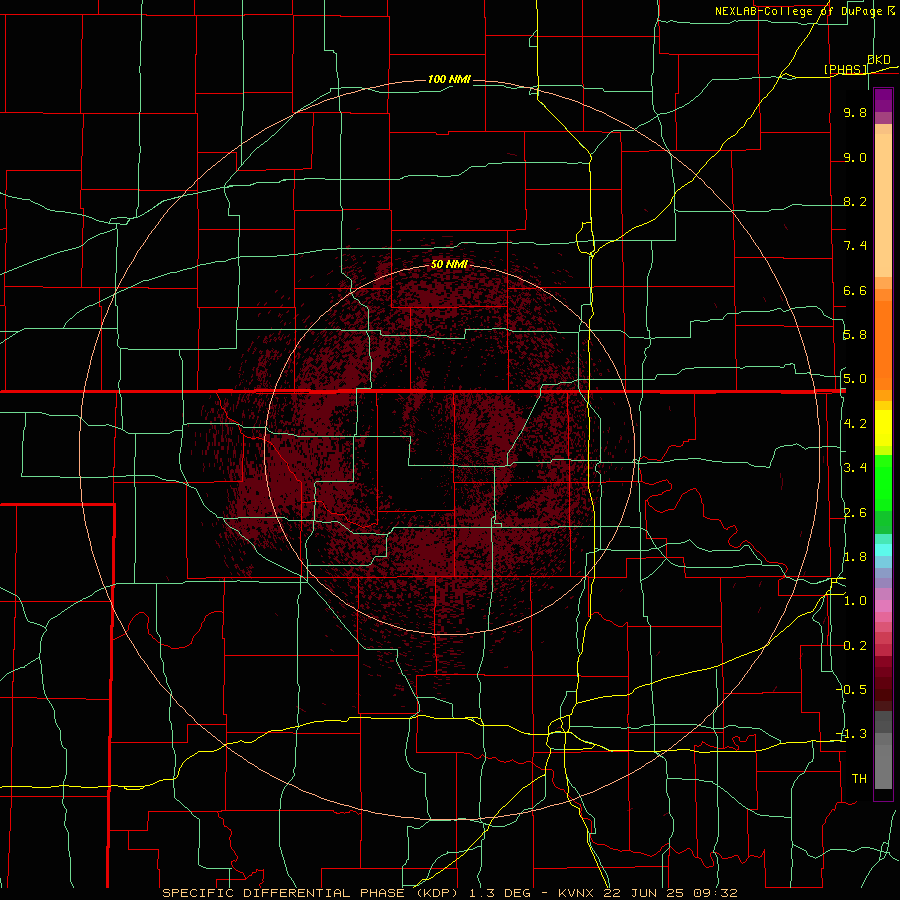Viewport: 900px width, 900px height.
Task: Pick the orange segment of the color bar
Action: [x=883, y=345]
